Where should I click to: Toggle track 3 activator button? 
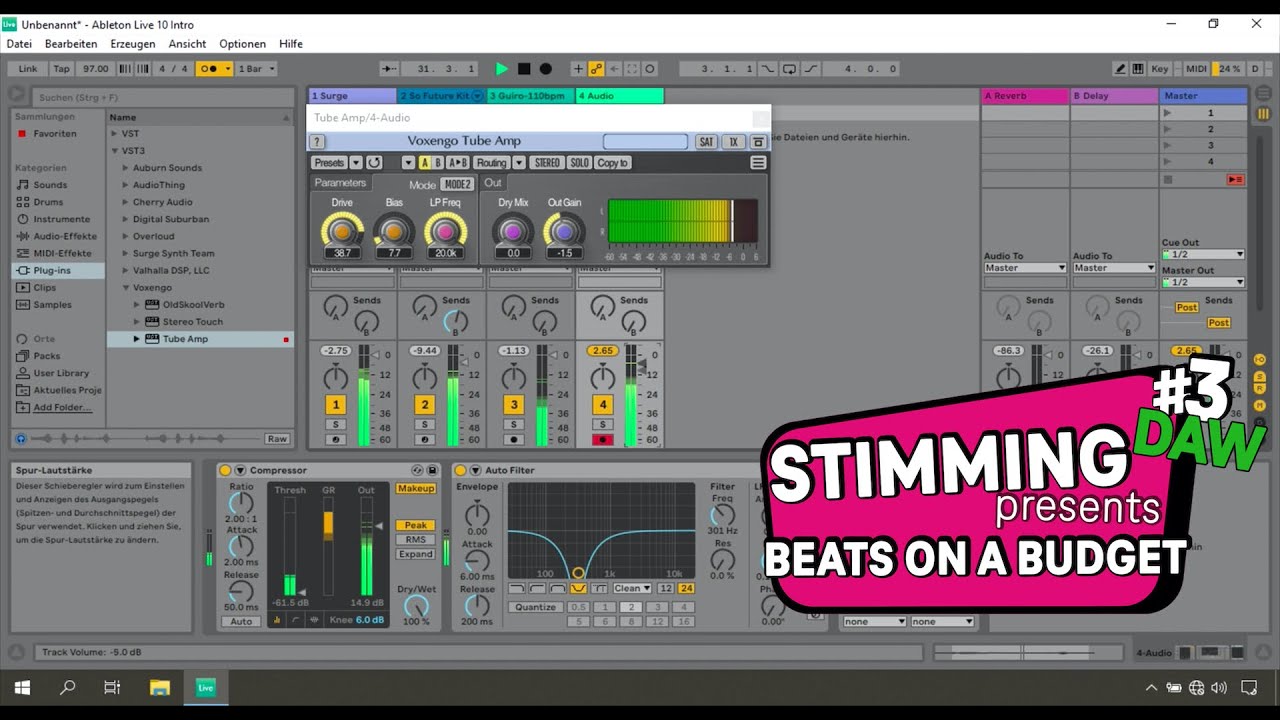point(514,404)
